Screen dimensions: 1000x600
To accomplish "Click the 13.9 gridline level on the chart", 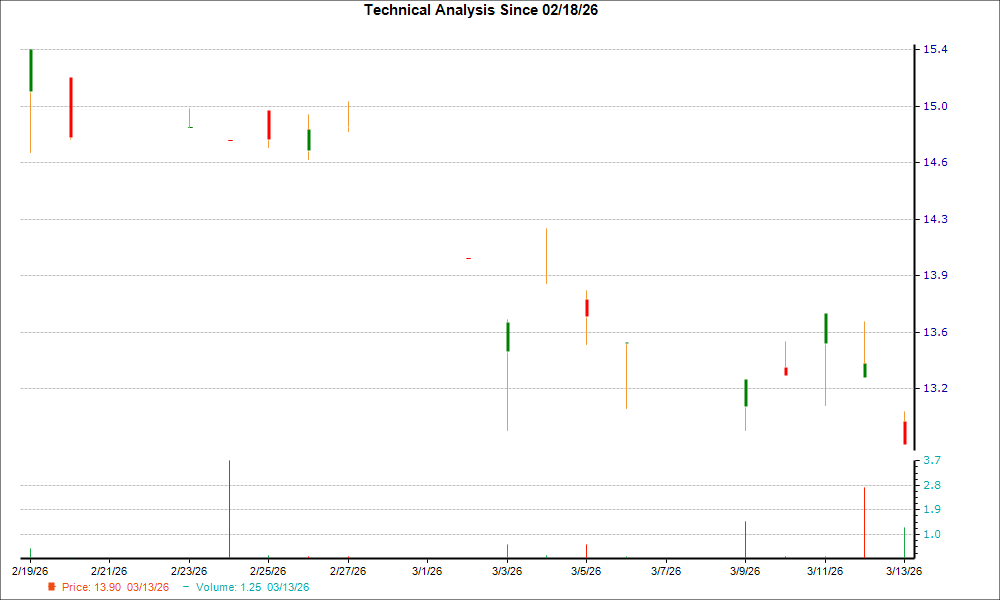I will pyautogui.click(x=450, y=274).
